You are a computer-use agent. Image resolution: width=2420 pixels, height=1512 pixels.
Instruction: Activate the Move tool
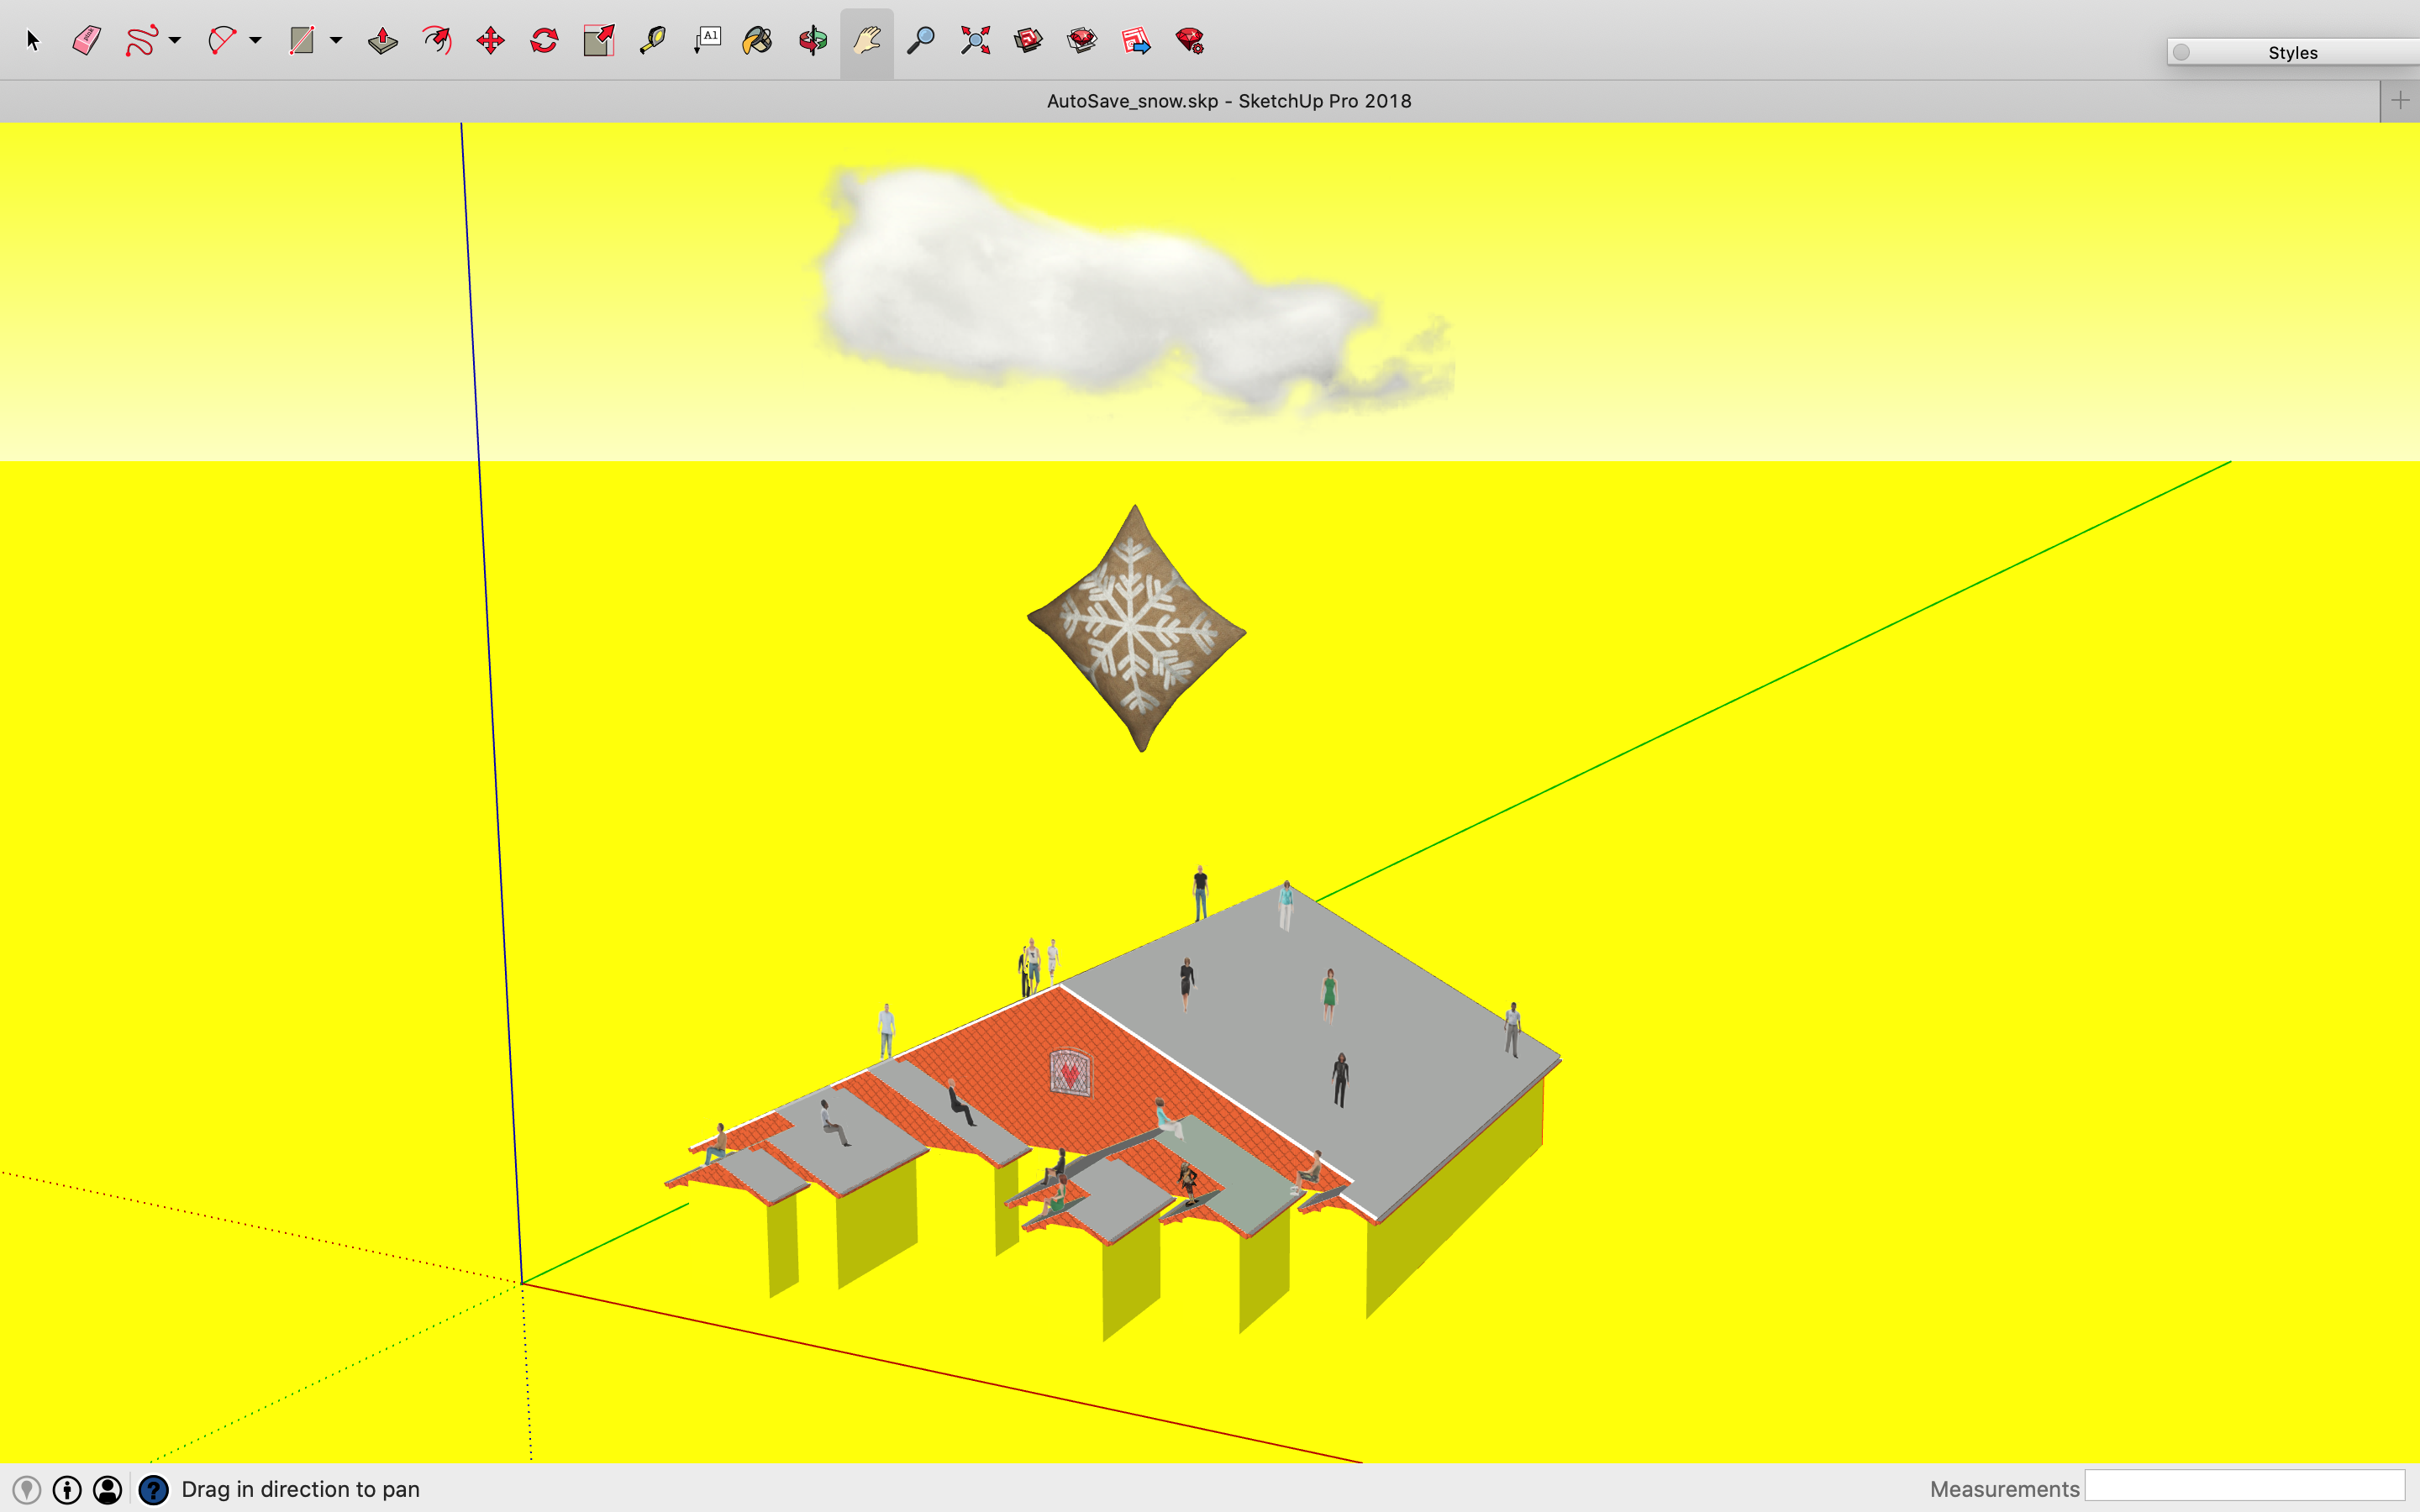(x=490, y=41)
